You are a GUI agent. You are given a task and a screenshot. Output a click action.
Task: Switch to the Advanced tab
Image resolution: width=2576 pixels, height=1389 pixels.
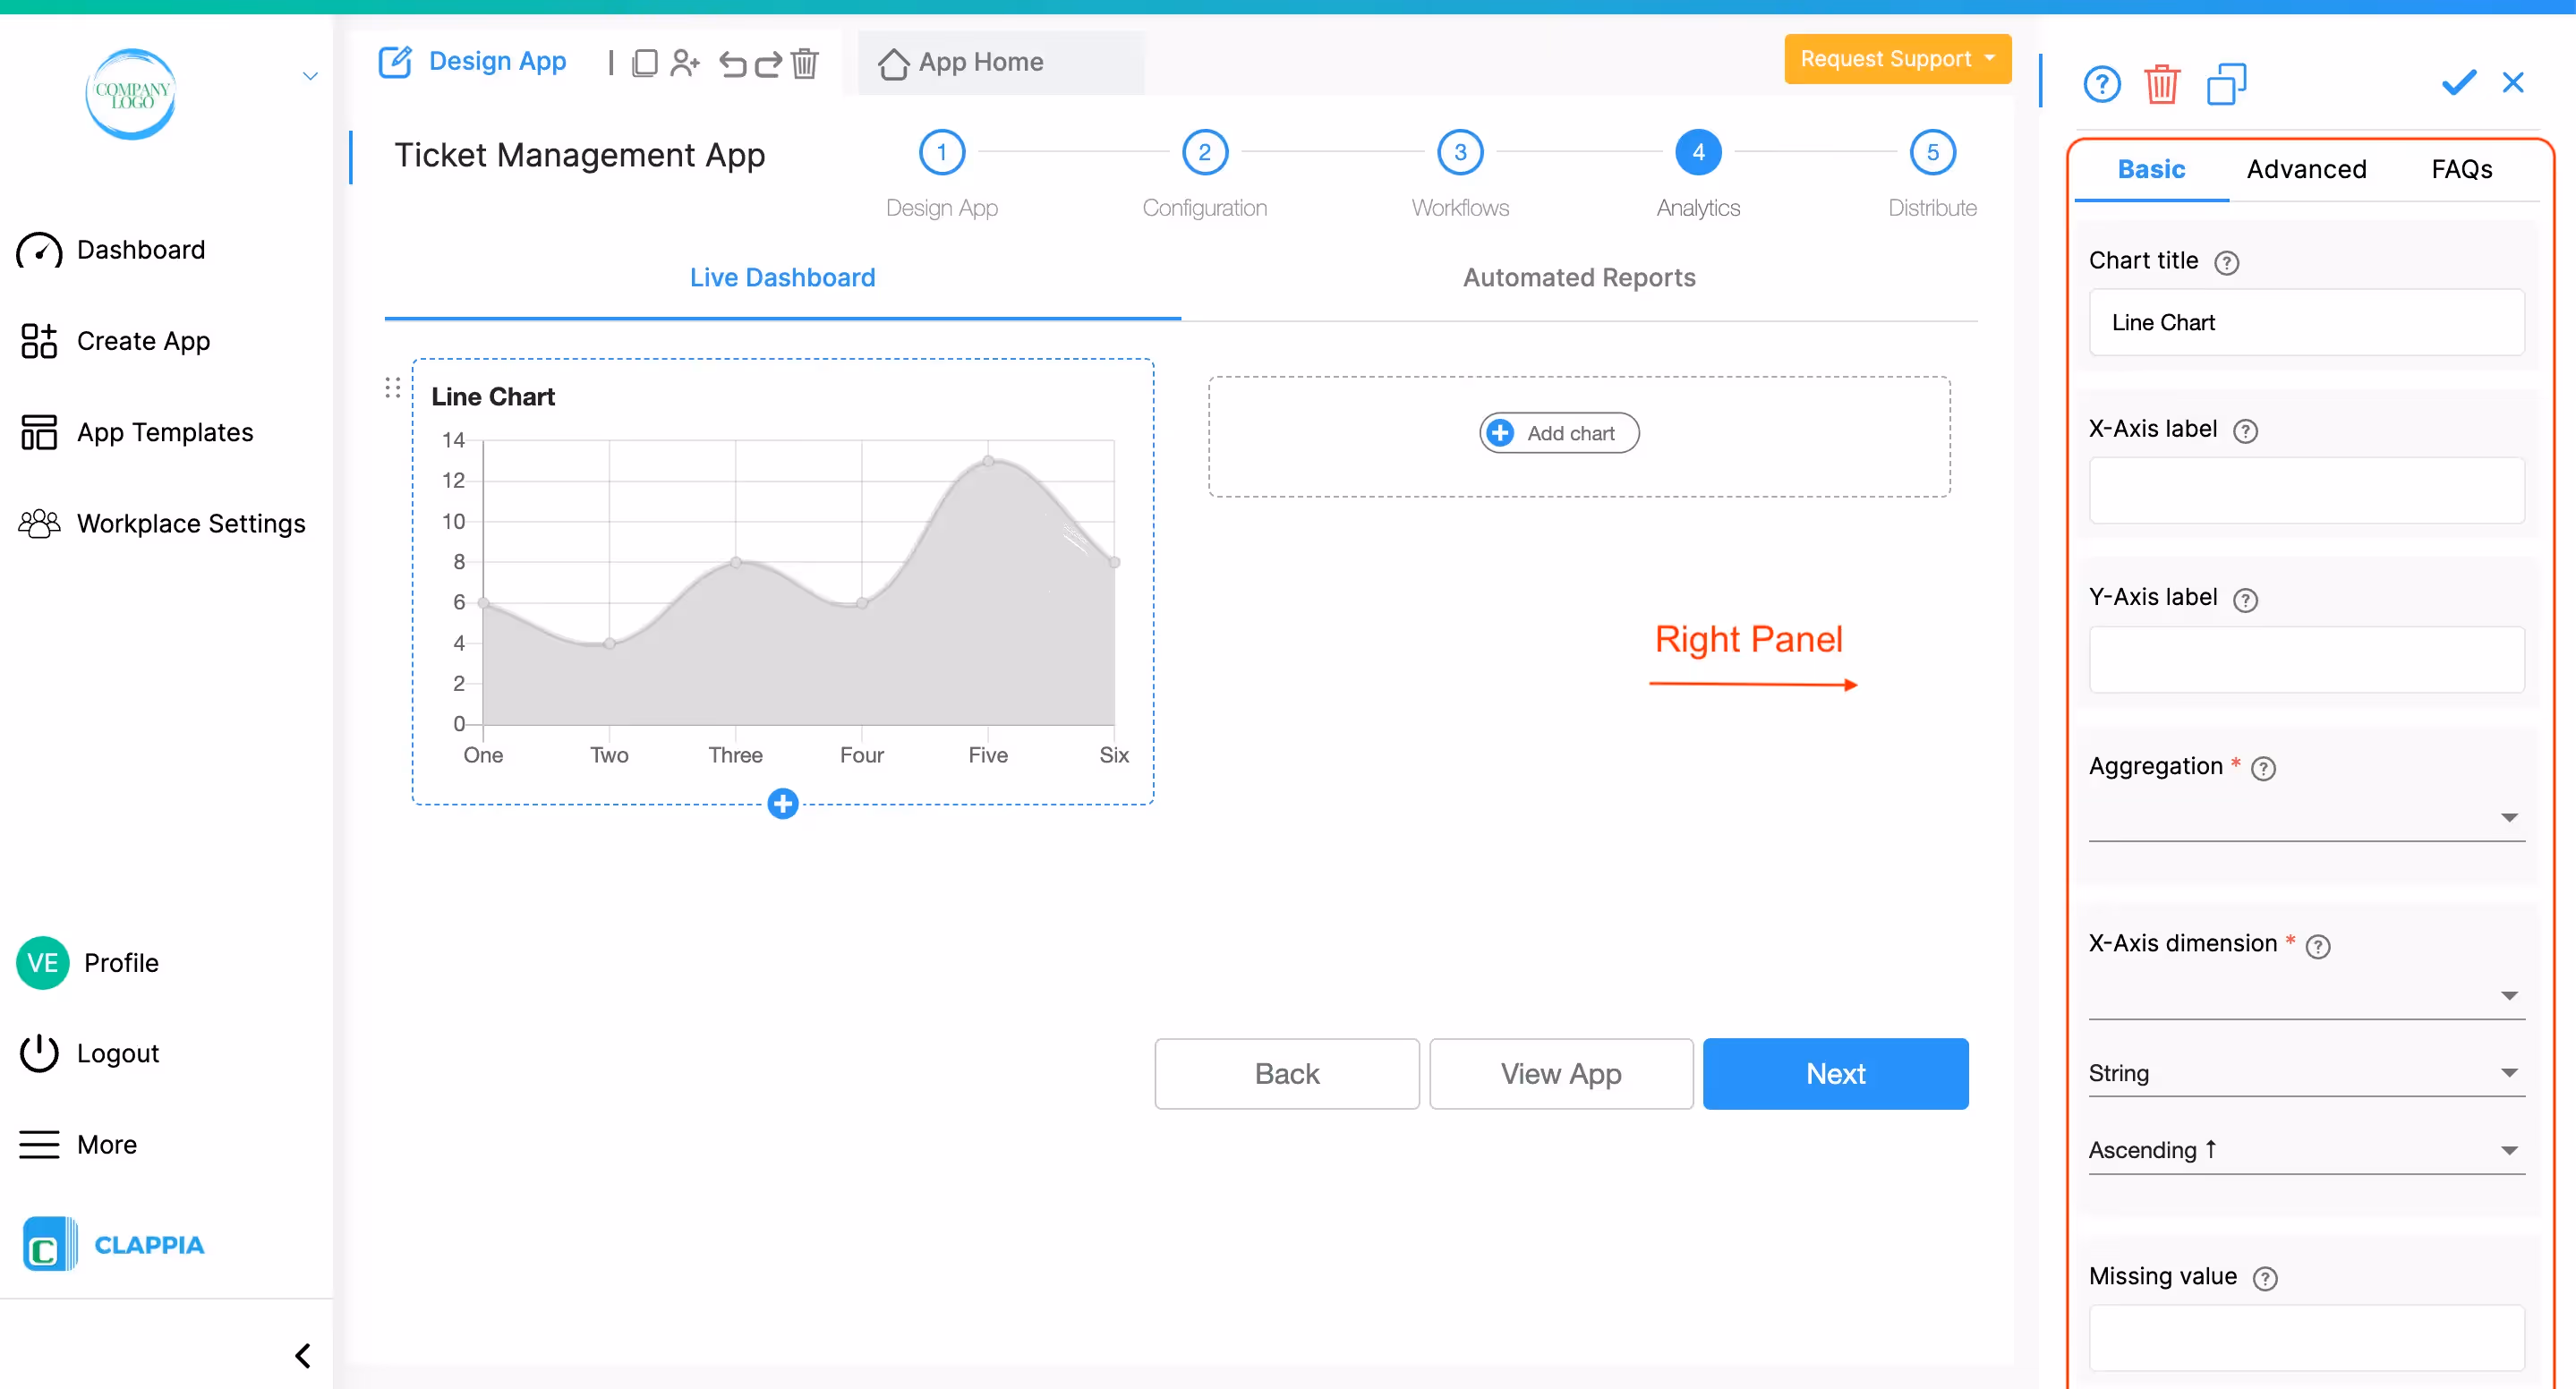(x=2306, y=169)
